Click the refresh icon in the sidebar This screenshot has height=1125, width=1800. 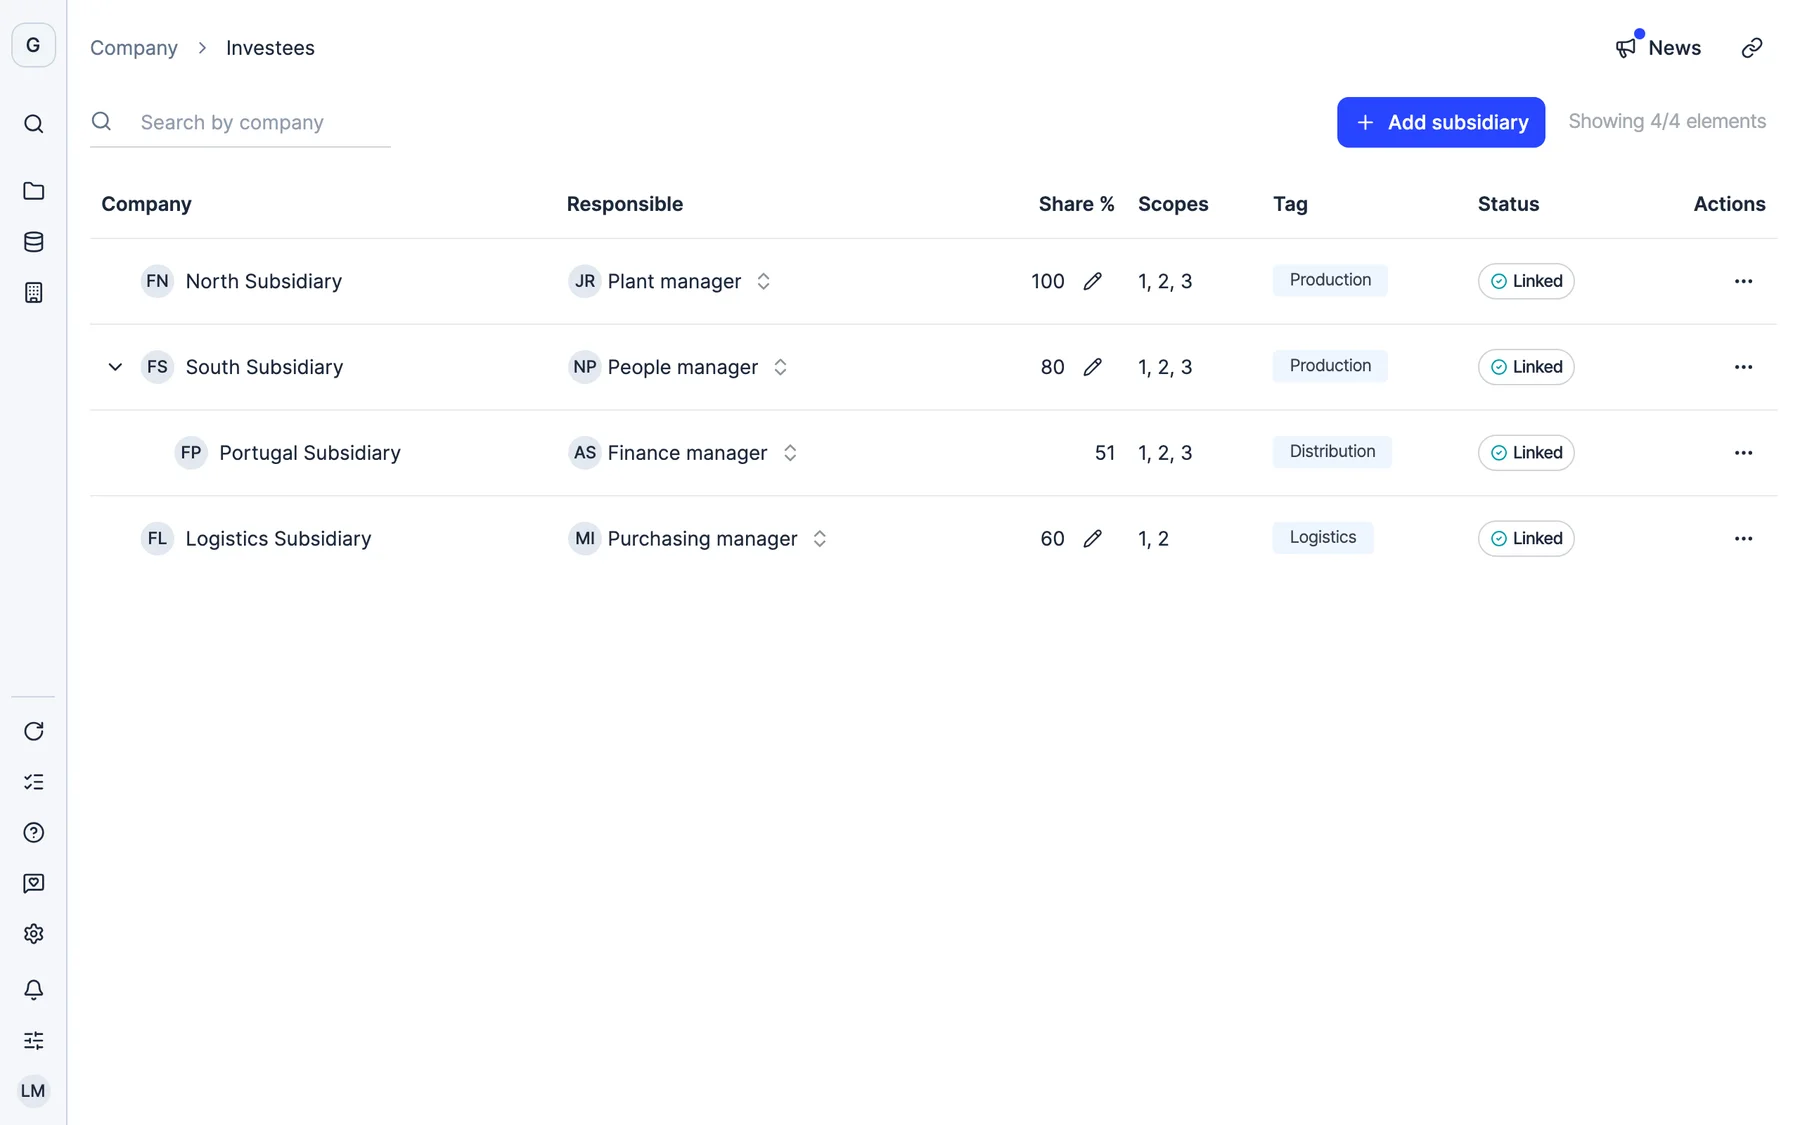click(33, 731)
